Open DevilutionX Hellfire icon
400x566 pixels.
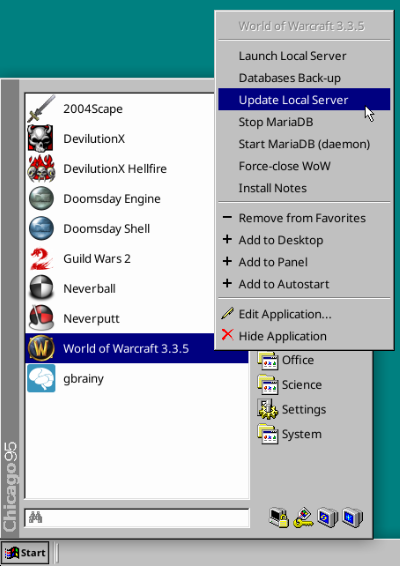click(42, 169)
